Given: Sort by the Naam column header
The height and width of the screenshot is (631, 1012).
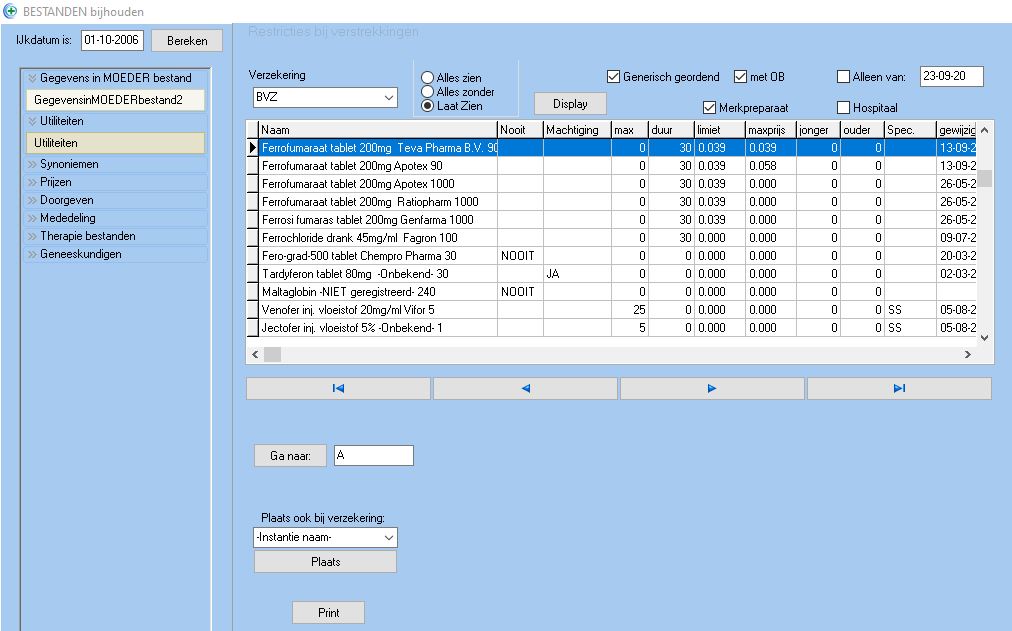Looking at the screenshot, I should point(378,130).
